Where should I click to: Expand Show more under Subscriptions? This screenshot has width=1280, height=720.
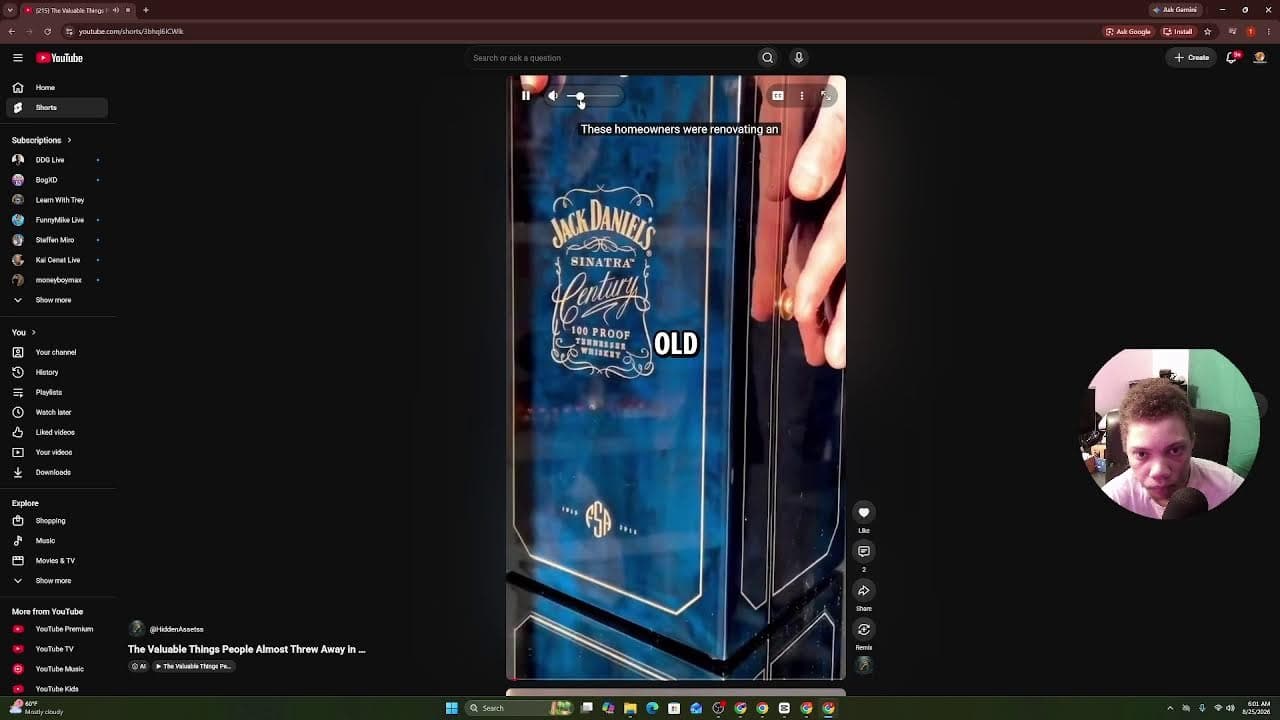click(x=57, y=300)
